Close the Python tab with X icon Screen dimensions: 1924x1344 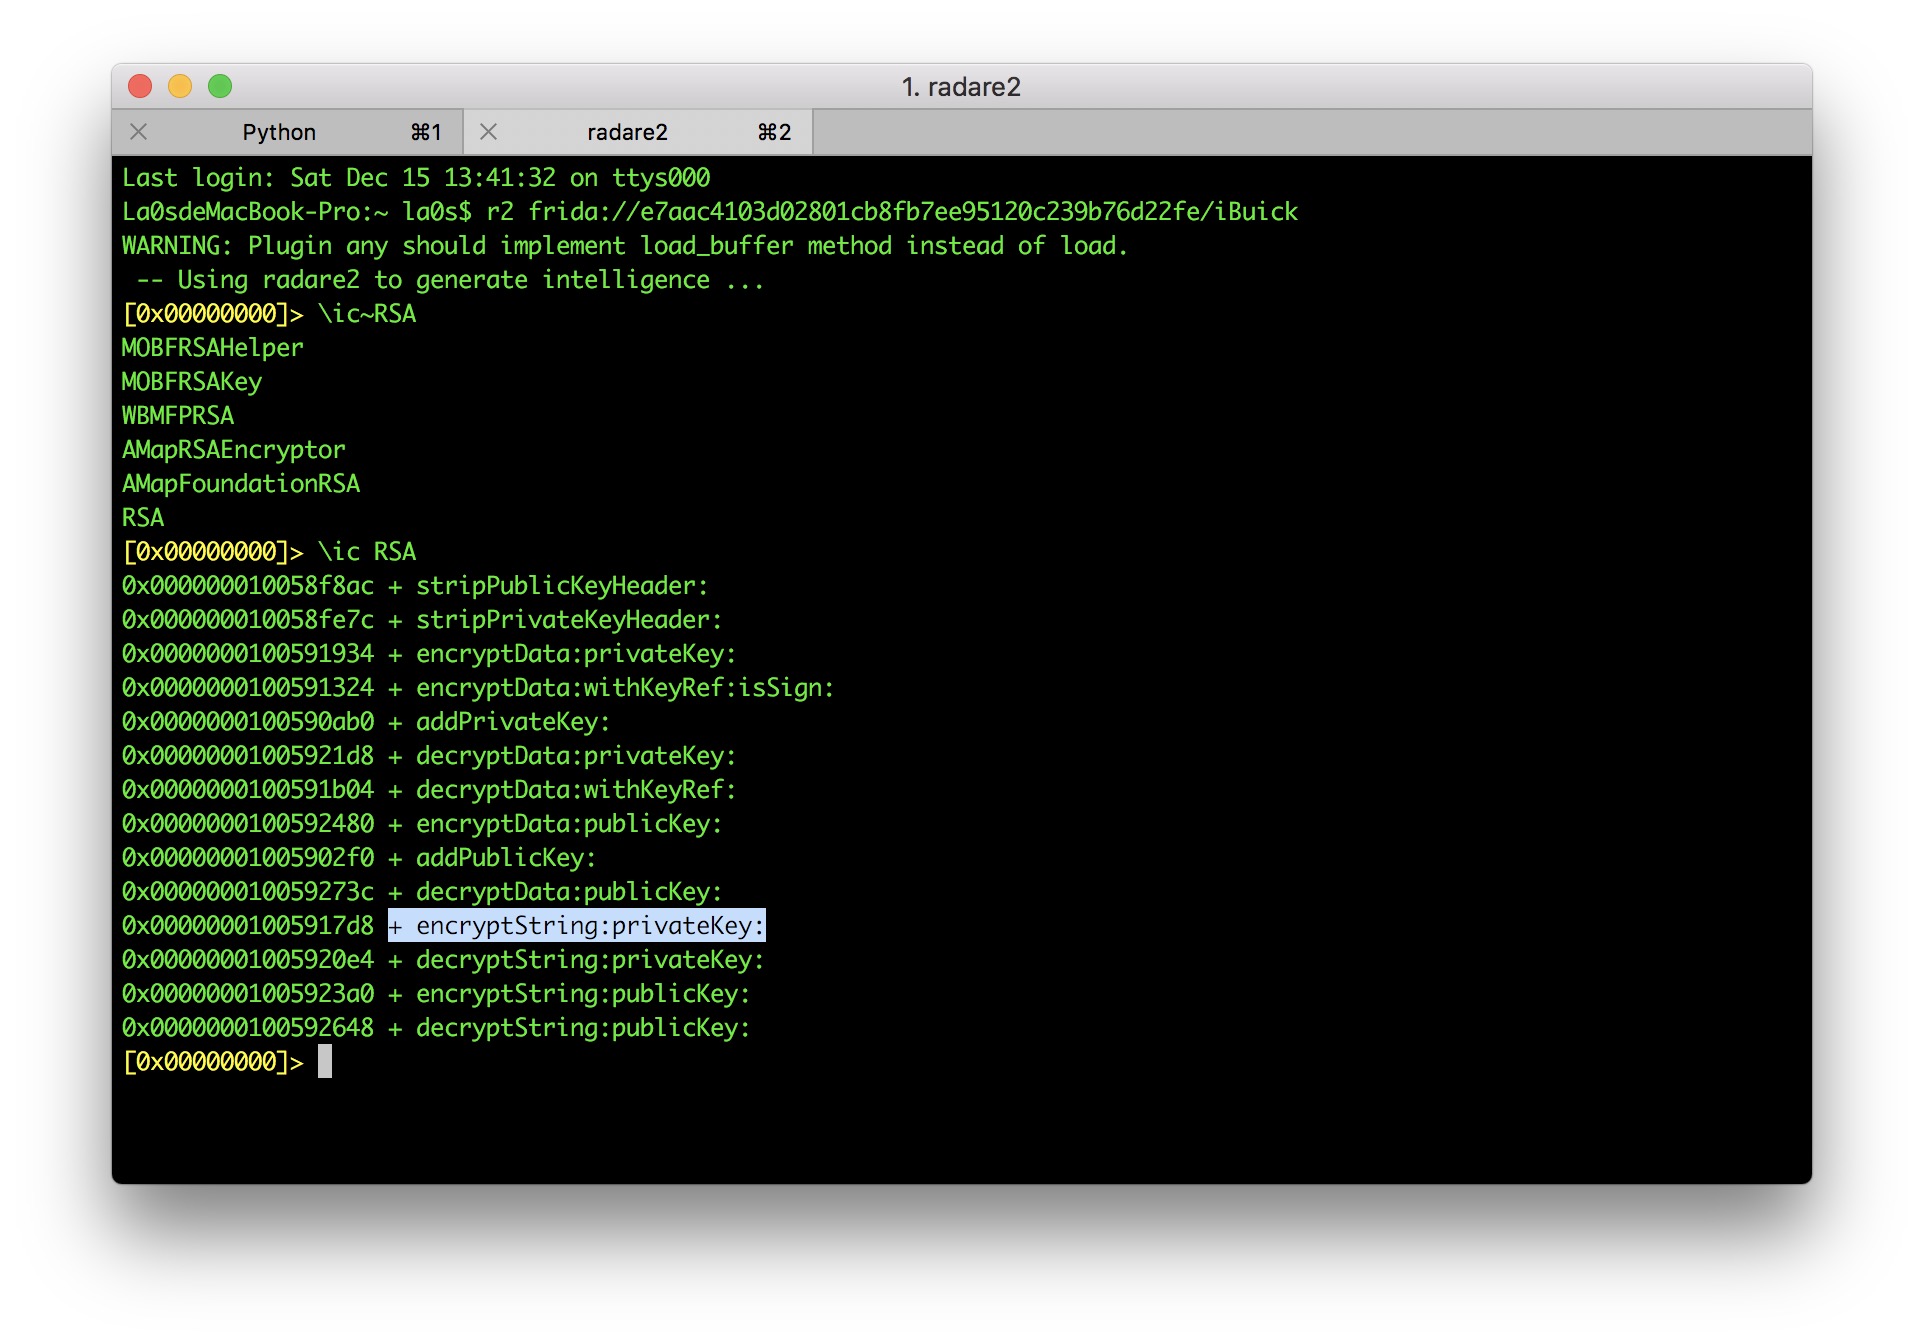139,132
